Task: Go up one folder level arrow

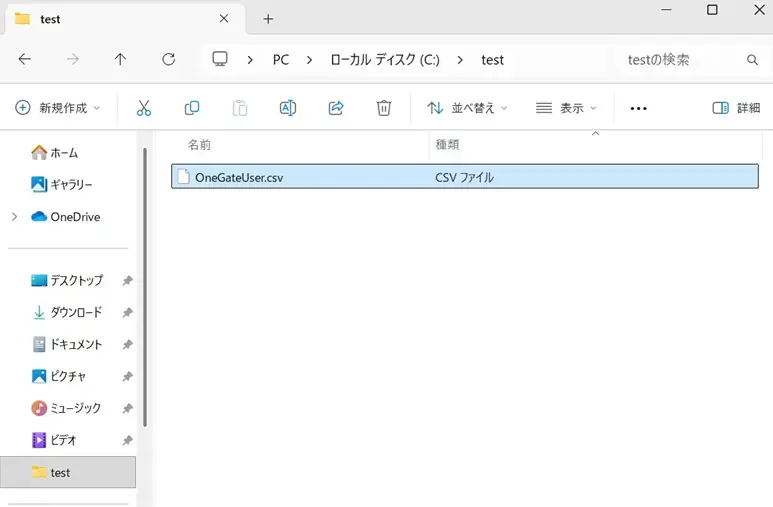Action: pyautogui.click(x=120, y=60)
